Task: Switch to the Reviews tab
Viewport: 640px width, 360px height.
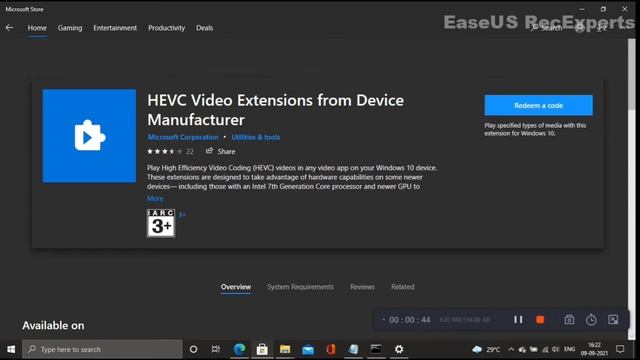Action: tap(362, 287)
